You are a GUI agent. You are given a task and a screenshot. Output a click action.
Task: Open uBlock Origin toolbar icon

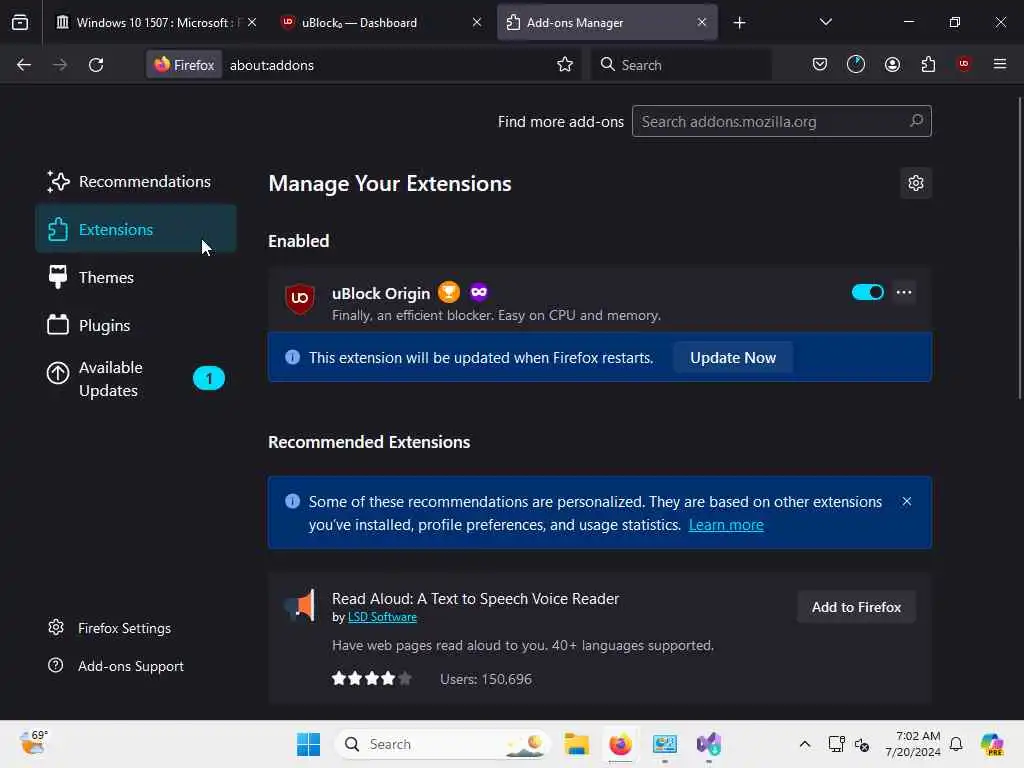coord(964,64)
